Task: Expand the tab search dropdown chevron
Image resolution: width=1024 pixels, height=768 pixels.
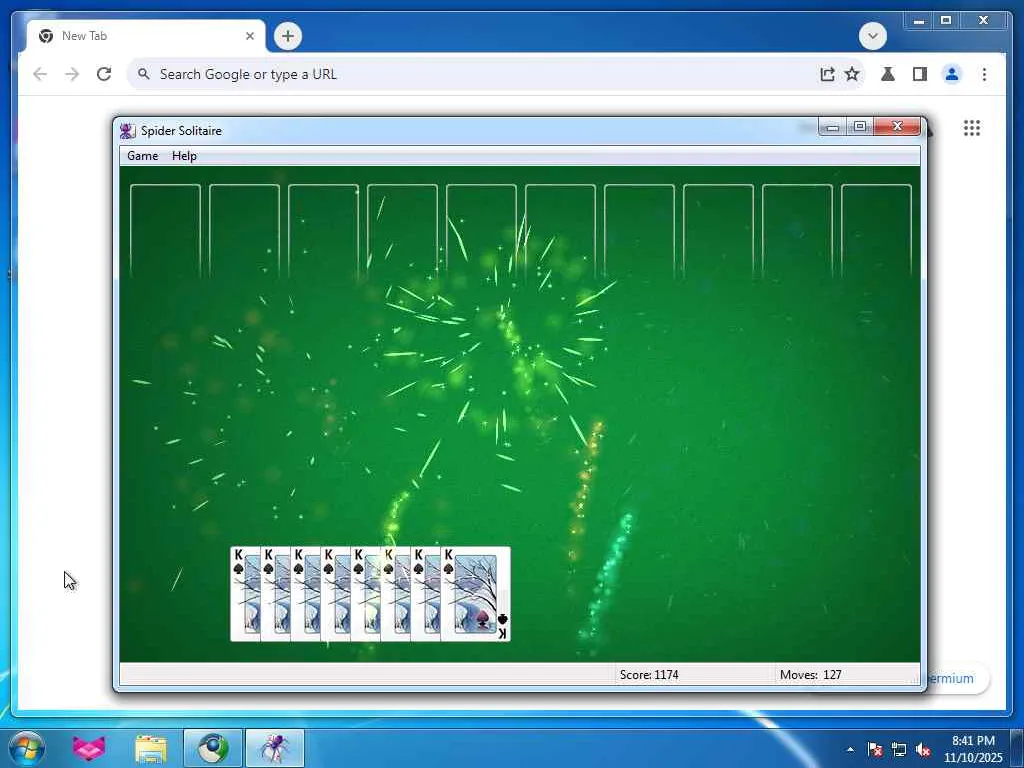Action: (872, 36)
